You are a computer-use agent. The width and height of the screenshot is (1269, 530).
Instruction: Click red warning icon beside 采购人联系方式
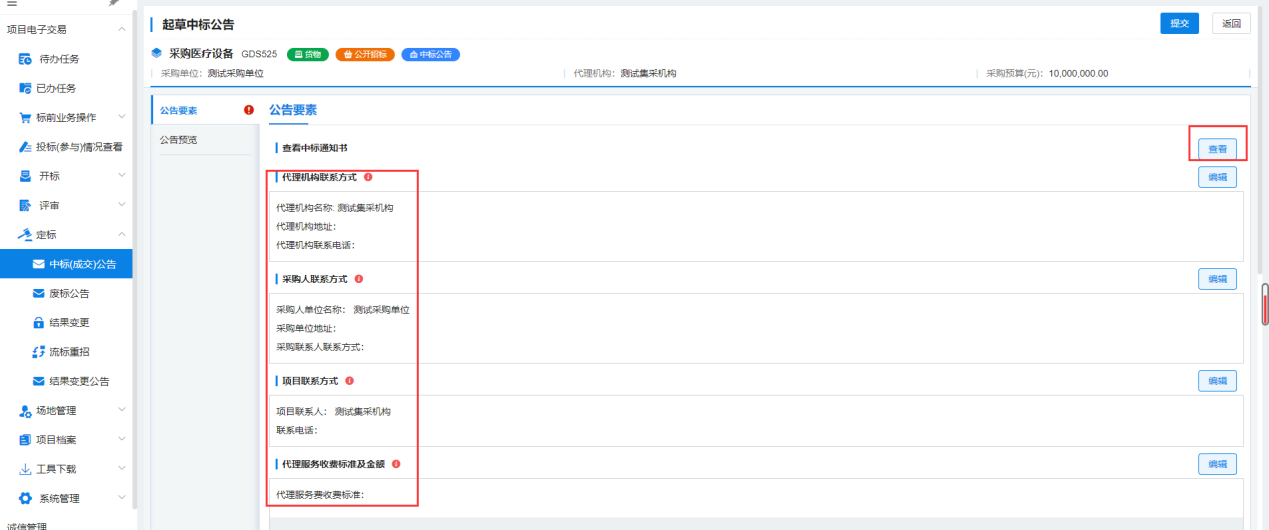click(x=359, y=279)
